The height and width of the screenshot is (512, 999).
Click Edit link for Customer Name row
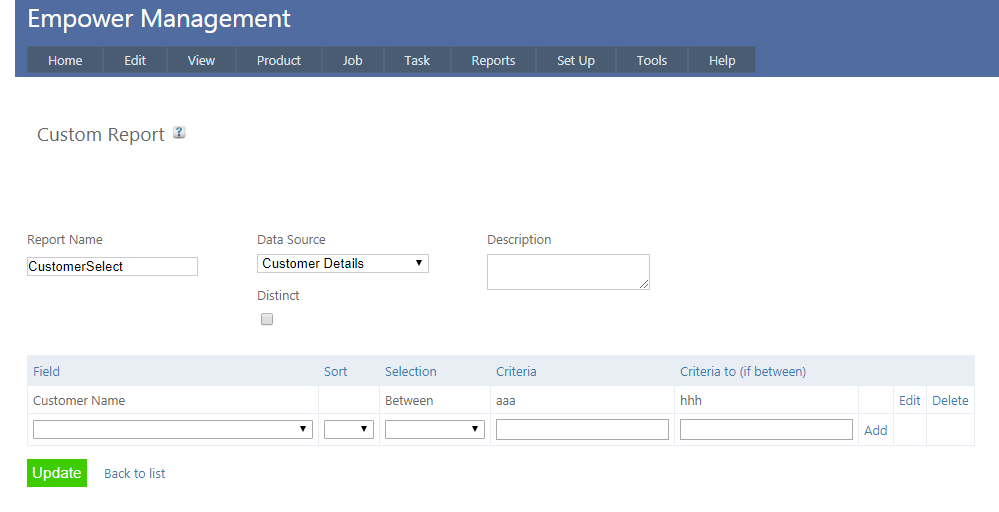909,401
